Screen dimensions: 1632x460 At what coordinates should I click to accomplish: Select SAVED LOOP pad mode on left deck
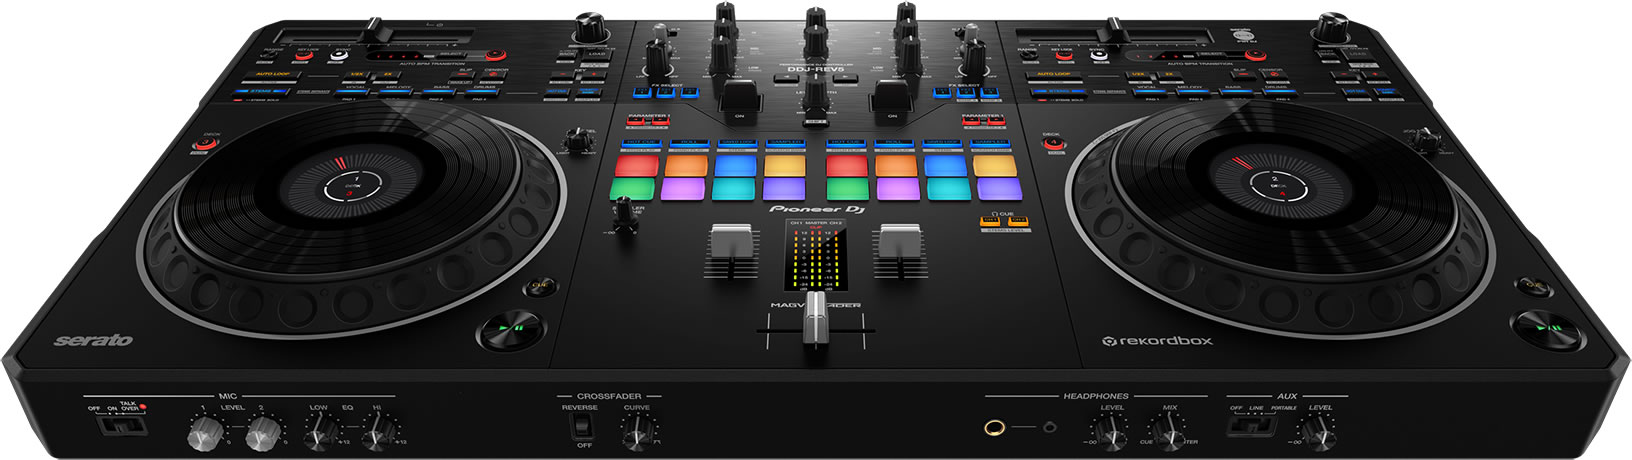[x=737, y=143]
